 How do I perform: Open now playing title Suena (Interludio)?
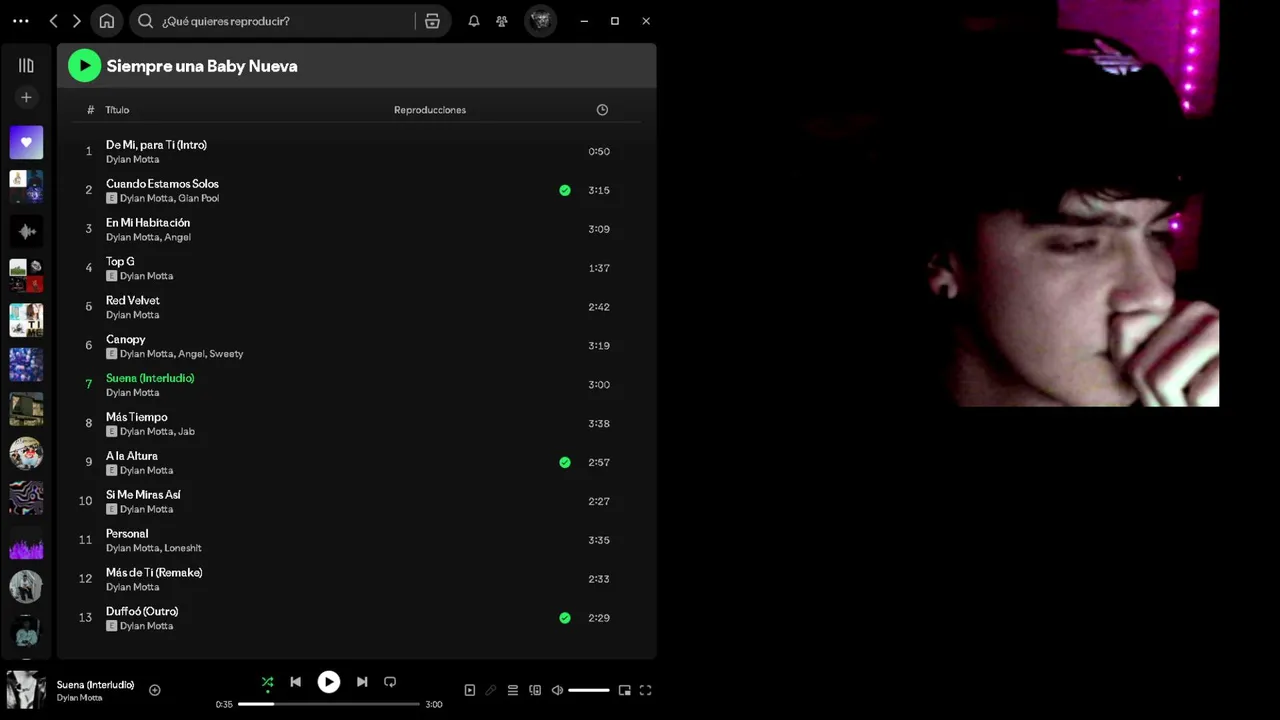tap(95, 685)
